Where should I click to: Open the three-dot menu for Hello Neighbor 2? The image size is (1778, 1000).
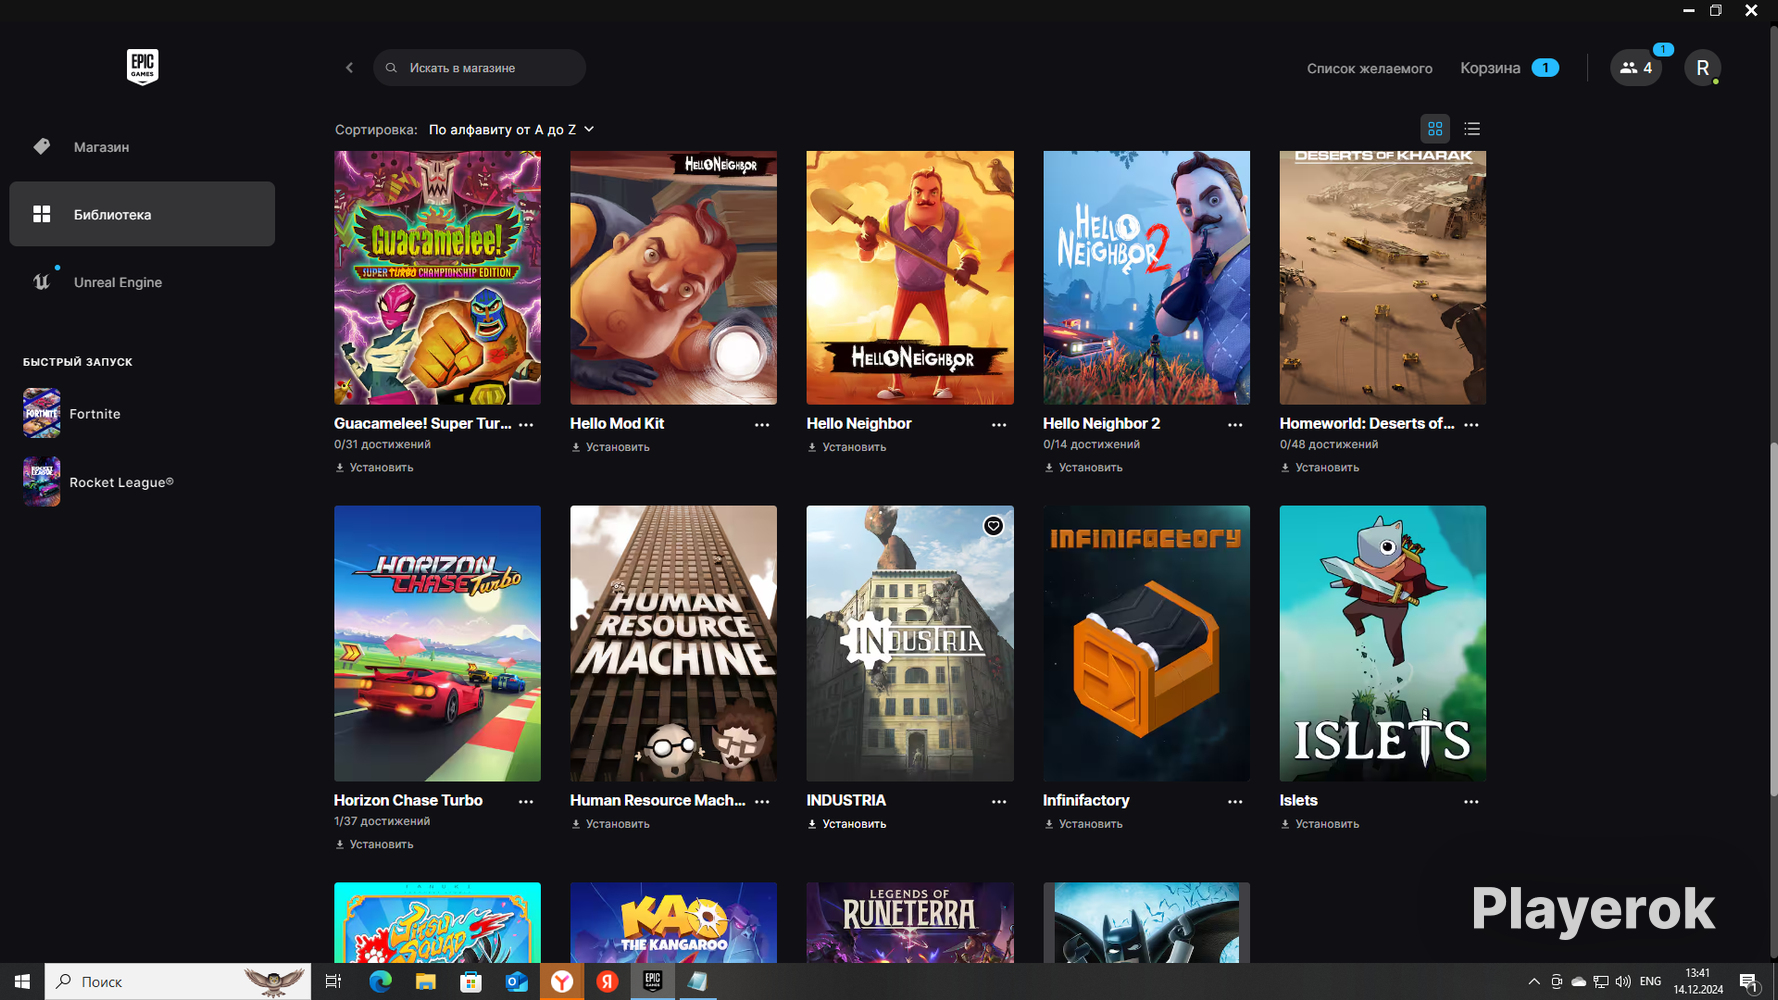click(x=1235, y=425)
